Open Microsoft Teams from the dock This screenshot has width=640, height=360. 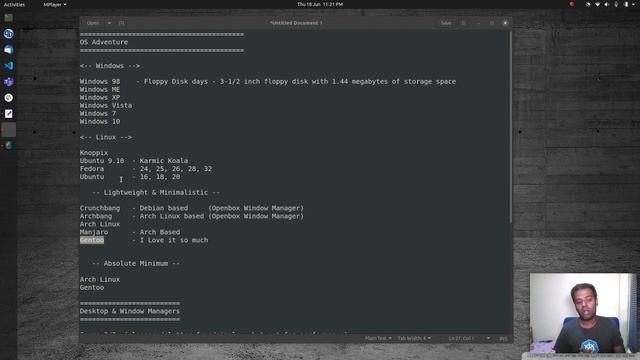point(9,82)
